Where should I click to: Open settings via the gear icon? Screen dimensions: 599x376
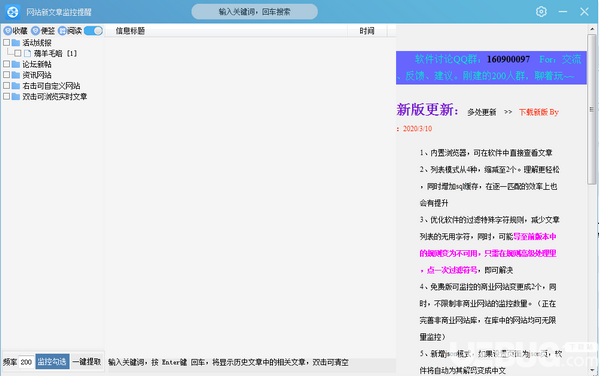[x=541, y=12]
